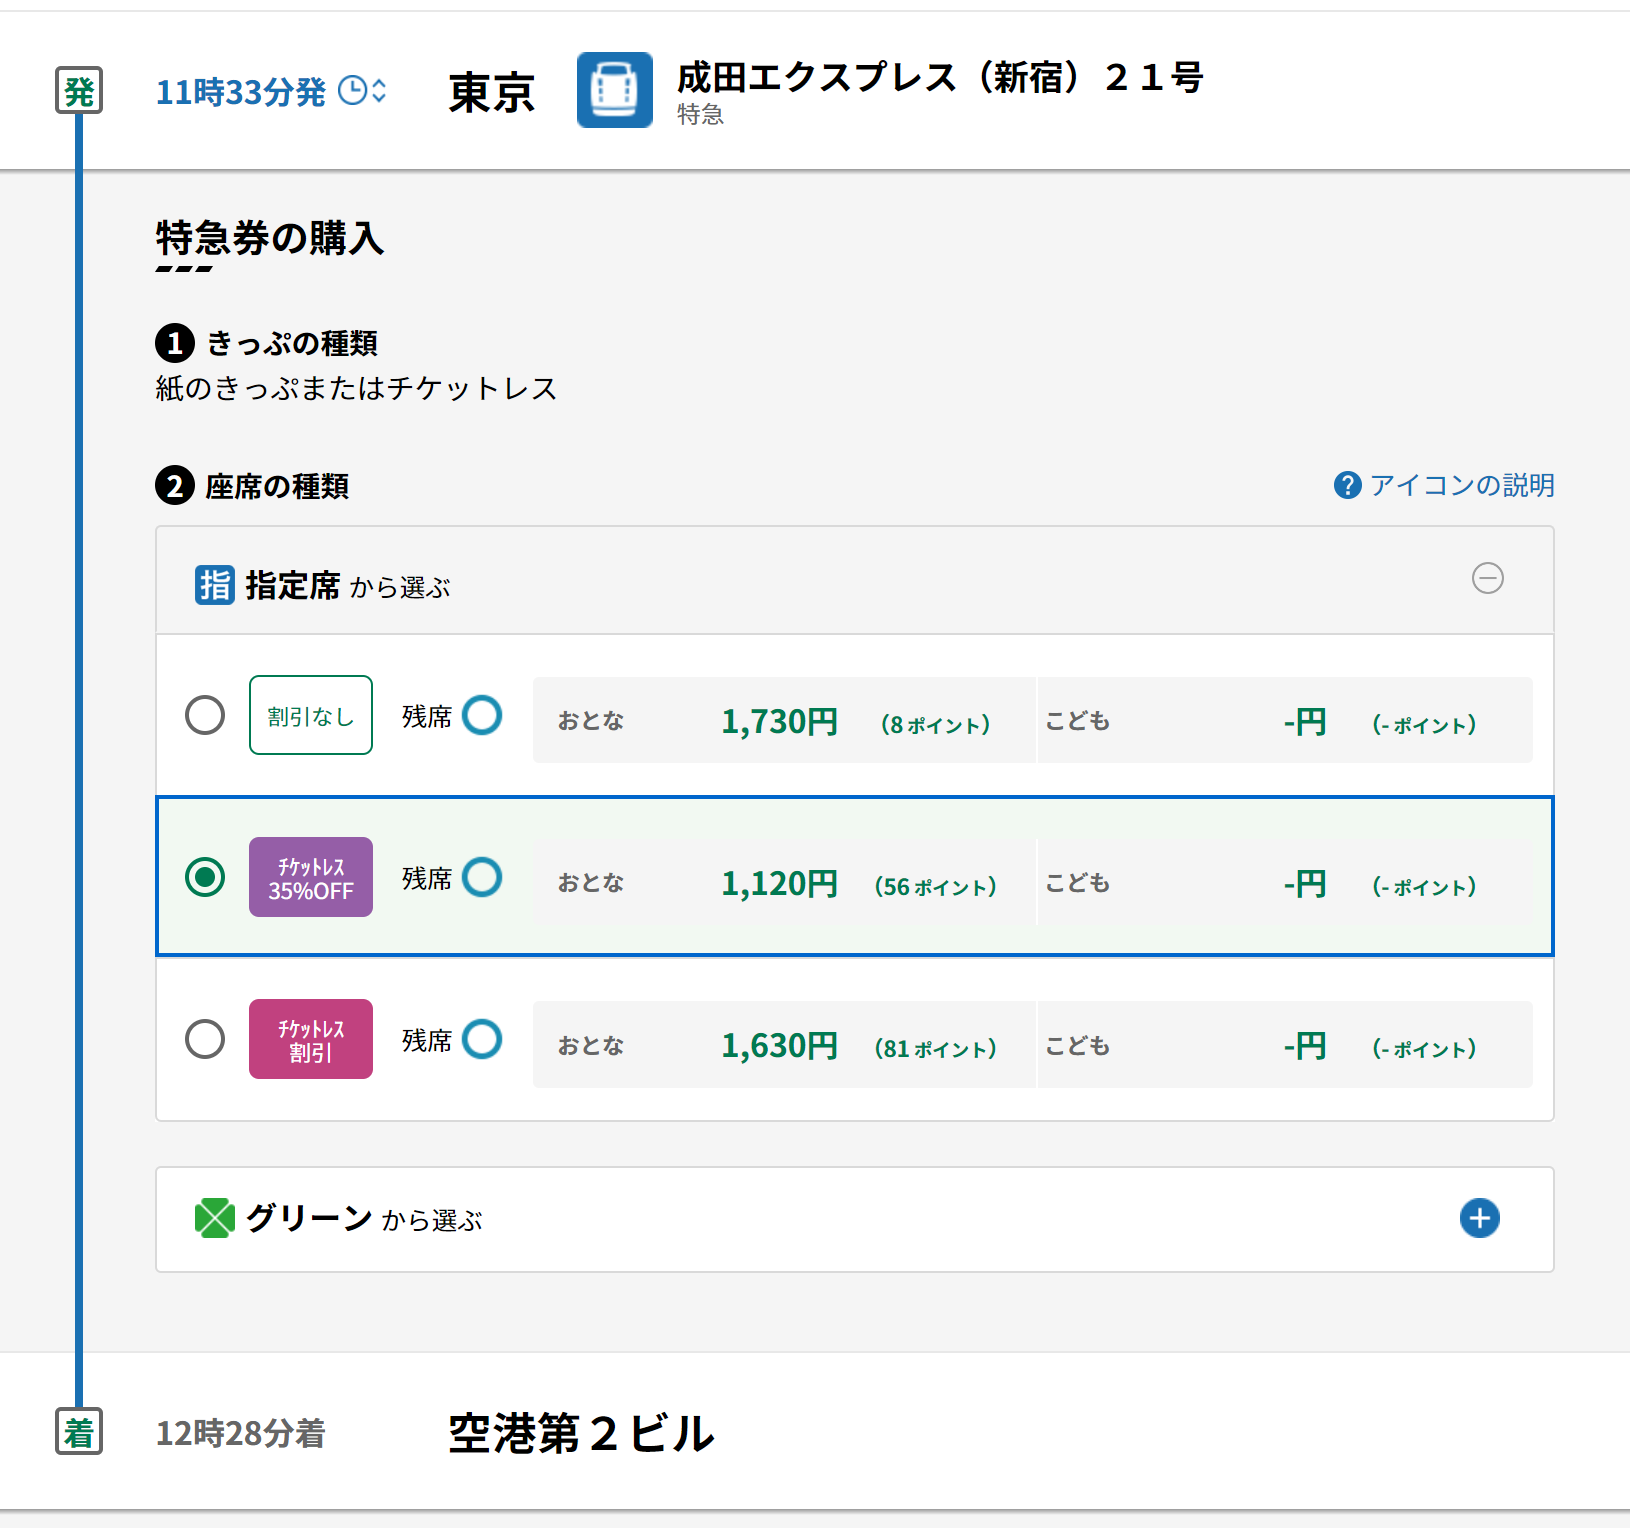Viewport: 1630px width, 1528px height.
Task: Click the グリーンから選ぶ section header
Action: 364,1219
